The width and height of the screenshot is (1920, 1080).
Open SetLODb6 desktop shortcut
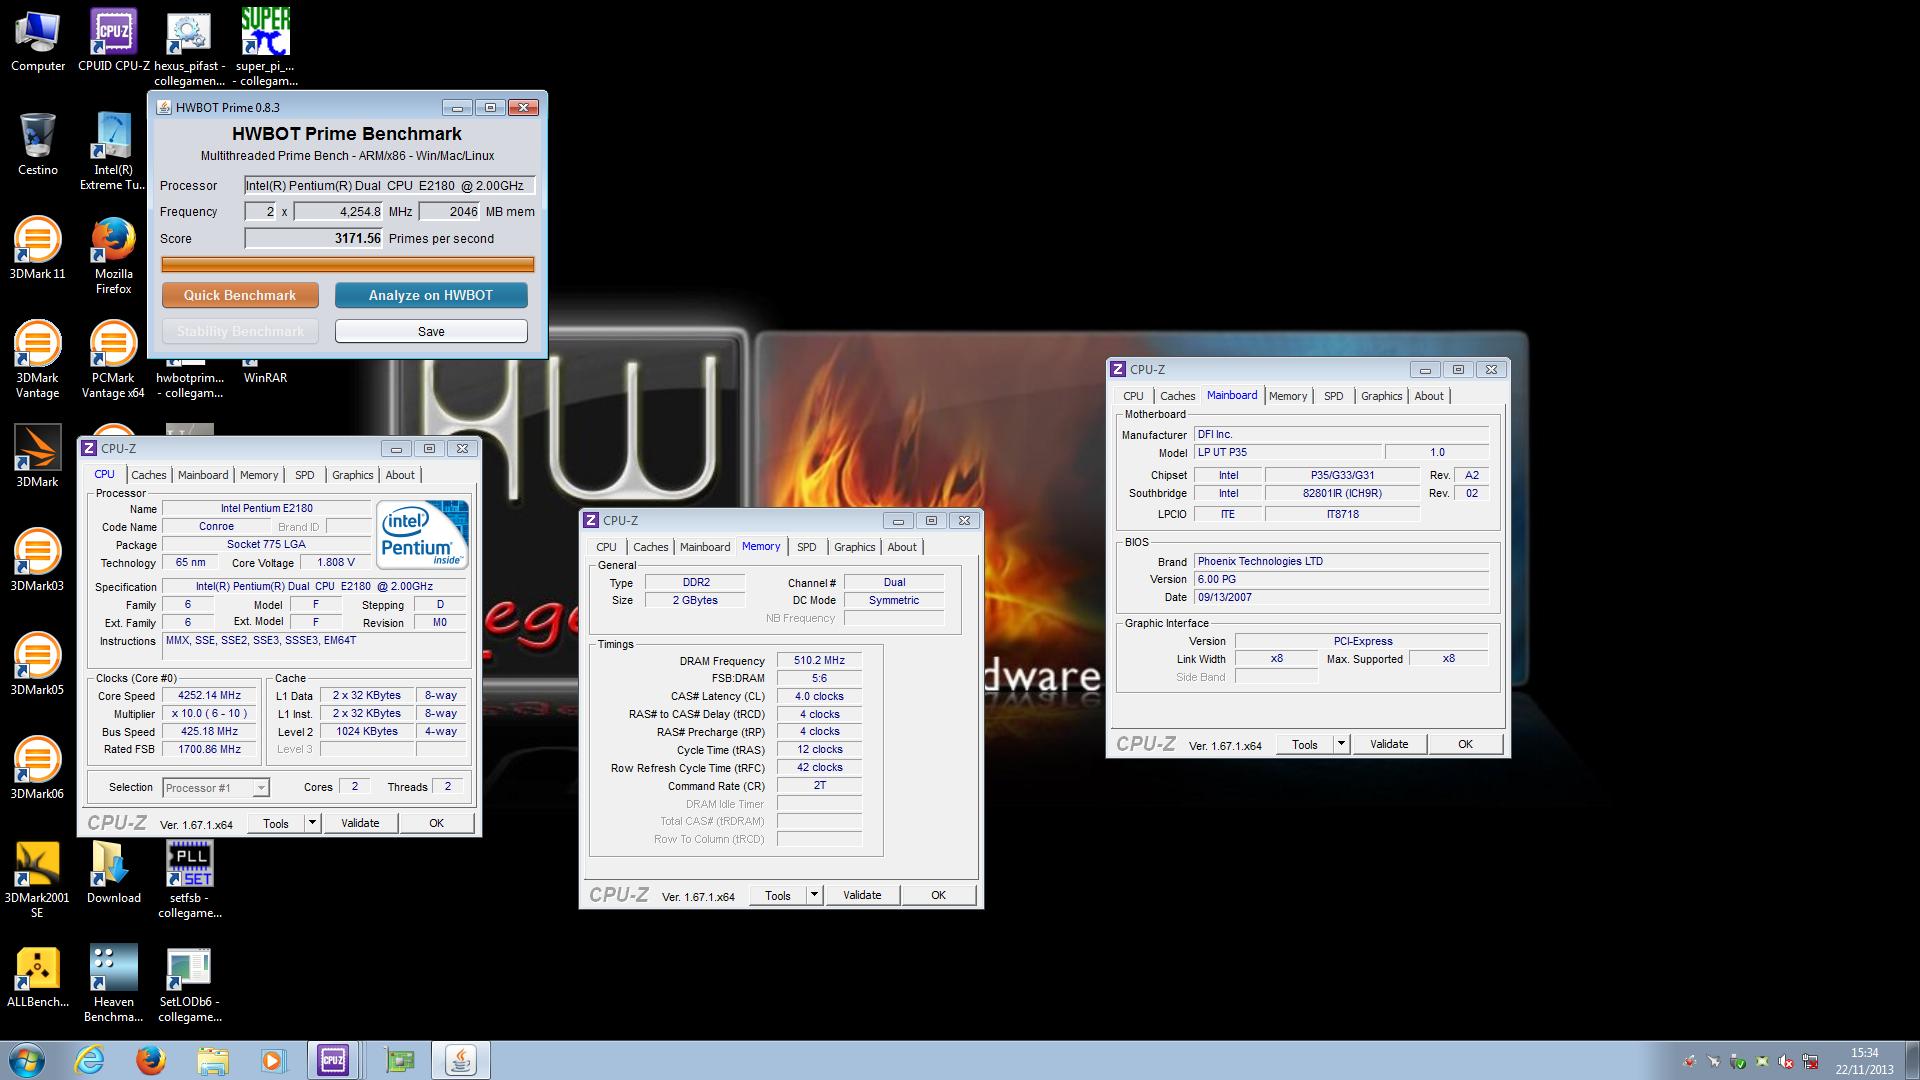[x=190, y=984]
